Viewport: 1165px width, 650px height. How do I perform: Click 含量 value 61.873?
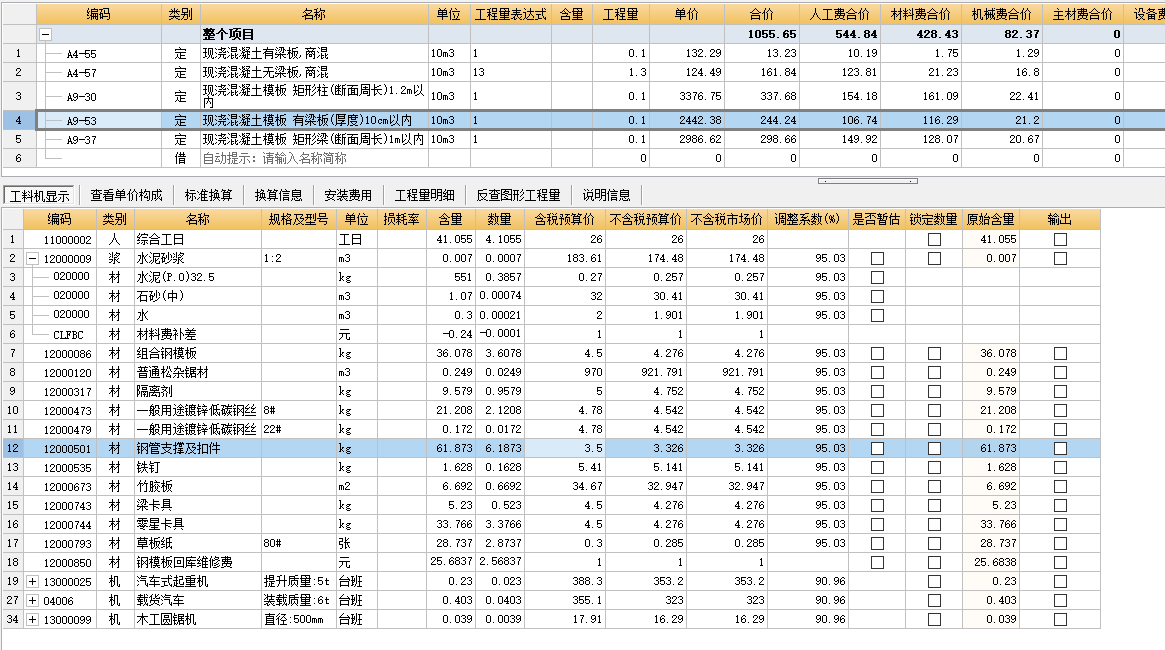coord(454,449)
